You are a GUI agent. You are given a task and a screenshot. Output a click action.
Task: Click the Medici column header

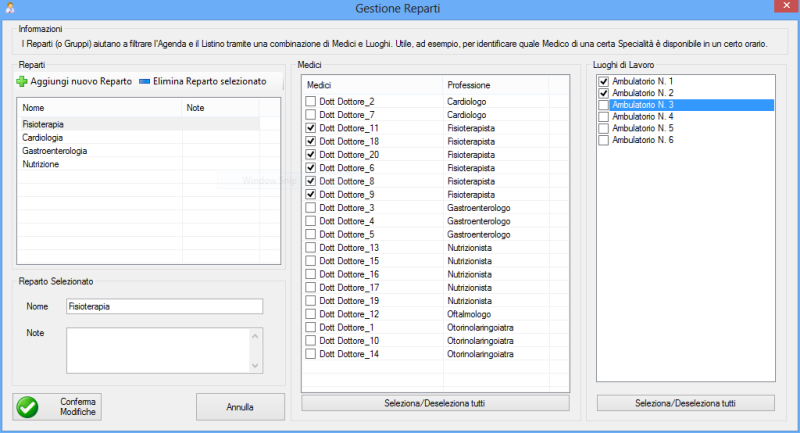click(x=372, y=85)
